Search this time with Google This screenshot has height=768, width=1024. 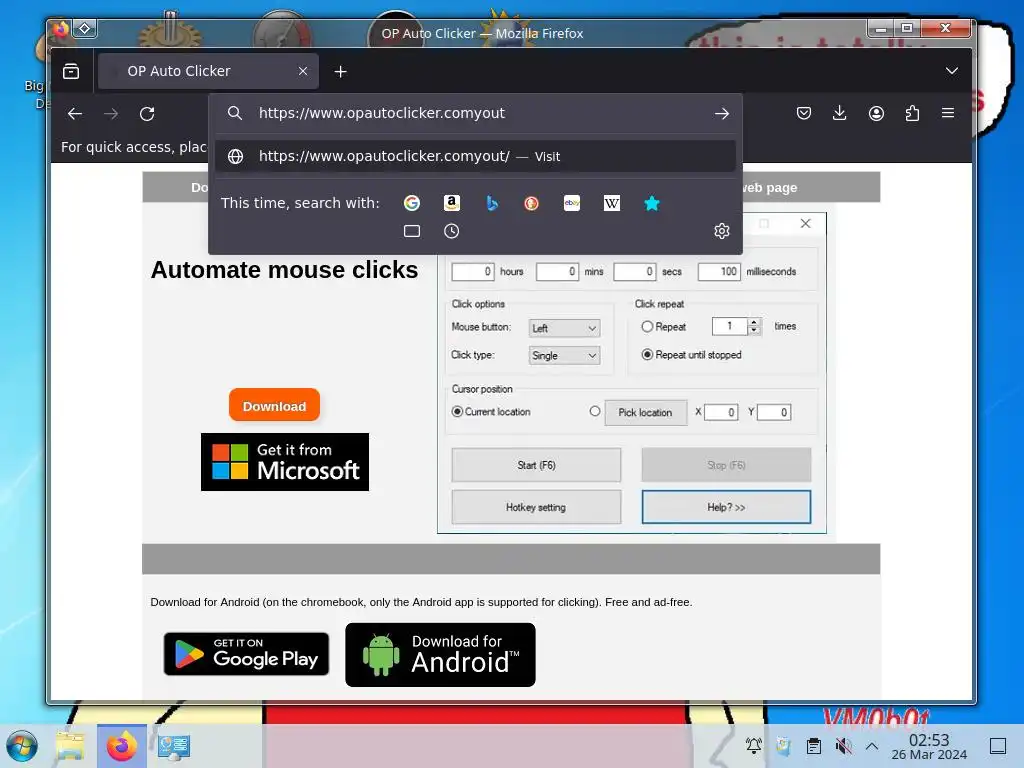click(411, 203)
